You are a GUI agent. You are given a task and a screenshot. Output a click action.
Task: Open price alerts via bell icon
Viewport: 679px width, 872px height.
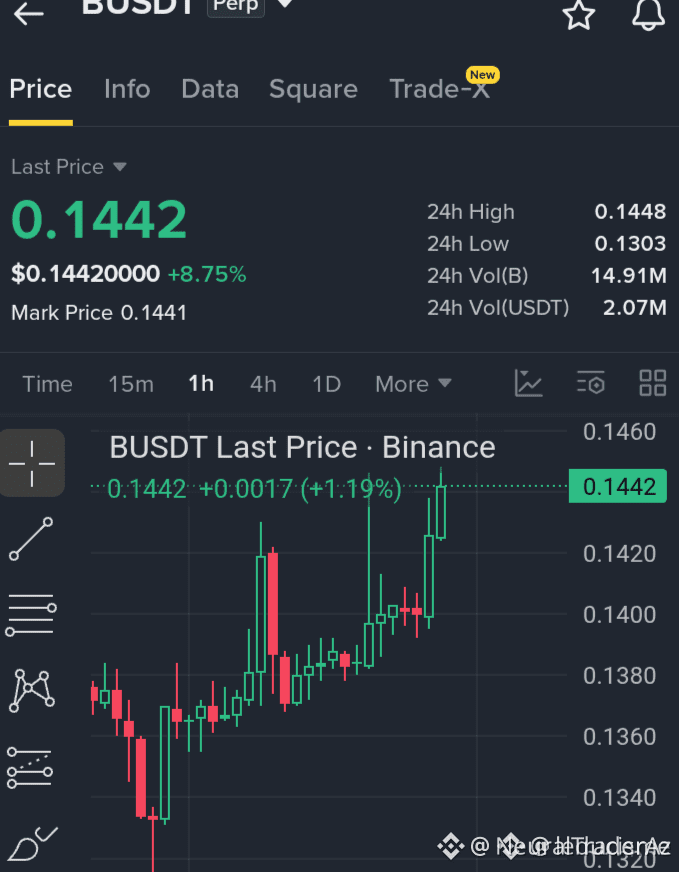click(x=648, y=13)
